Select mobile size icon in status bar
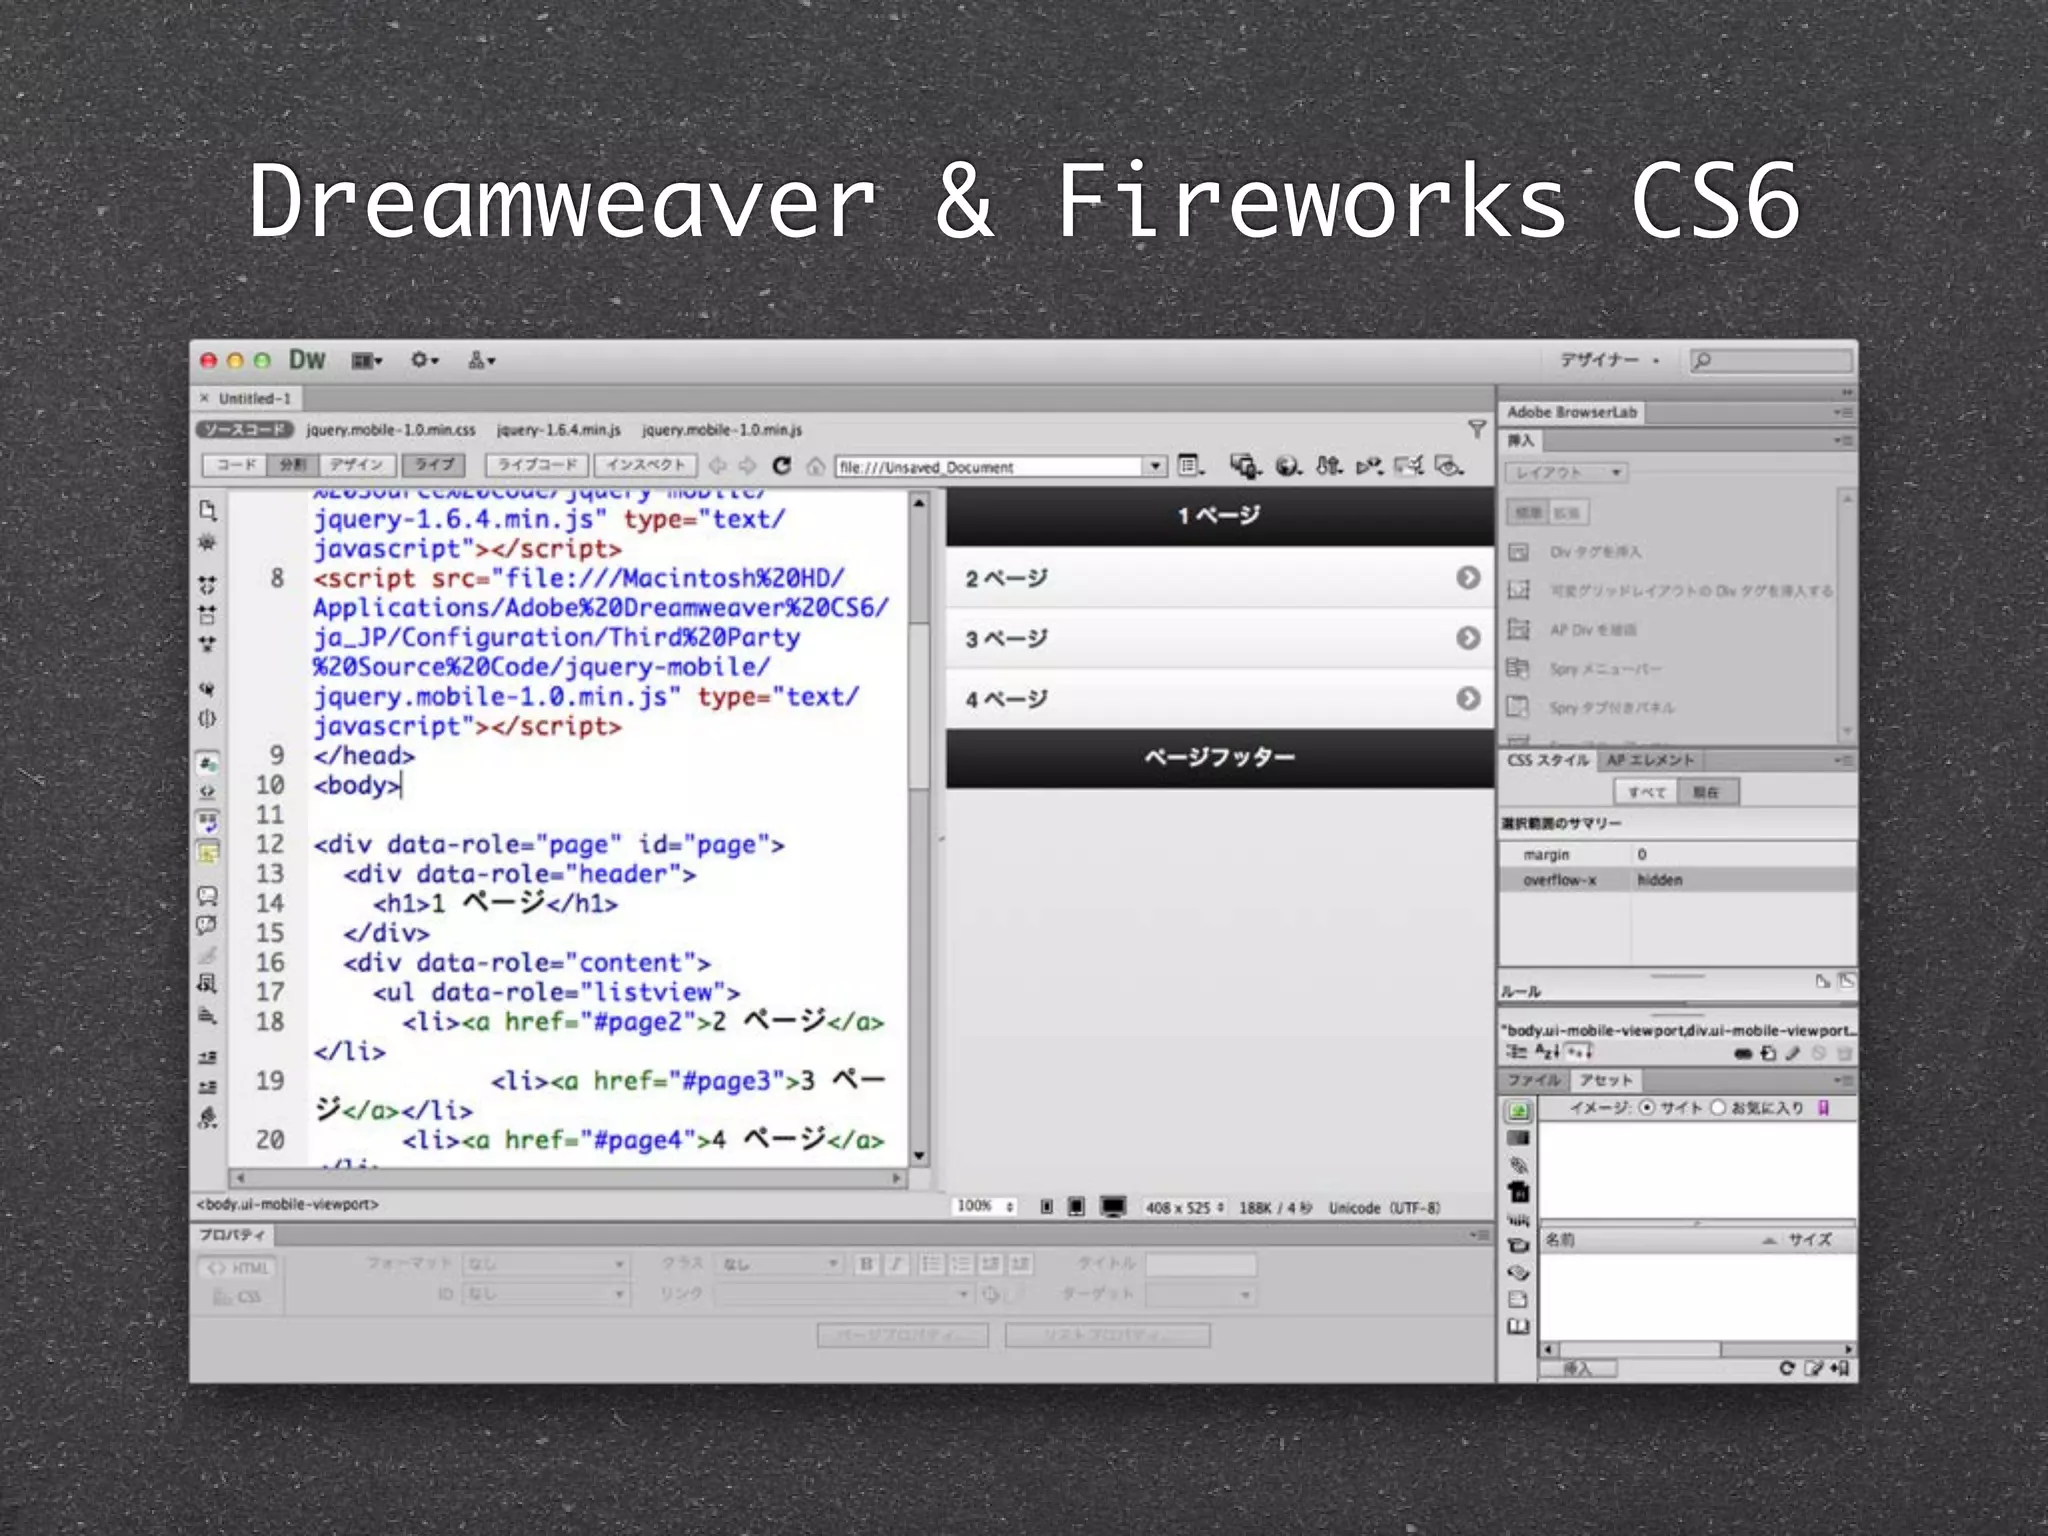The height and width of the screenshot is (1536, 2048). [1046, 1207]
